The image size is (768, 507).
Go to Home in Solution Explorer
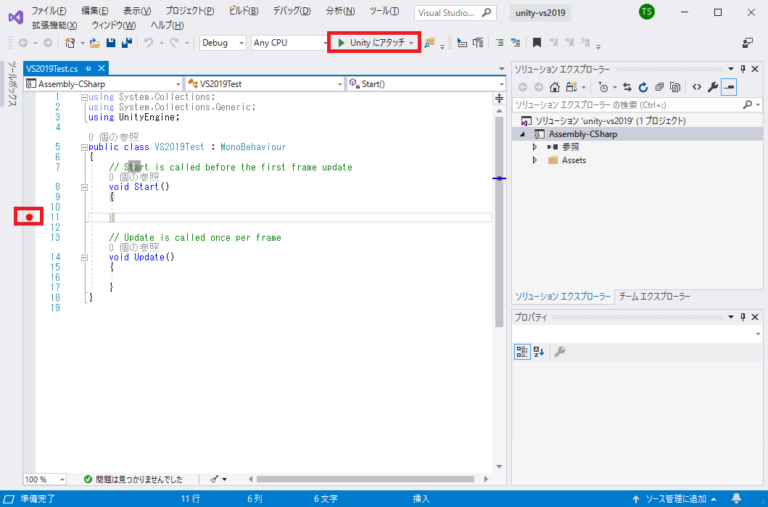(554, 87)
